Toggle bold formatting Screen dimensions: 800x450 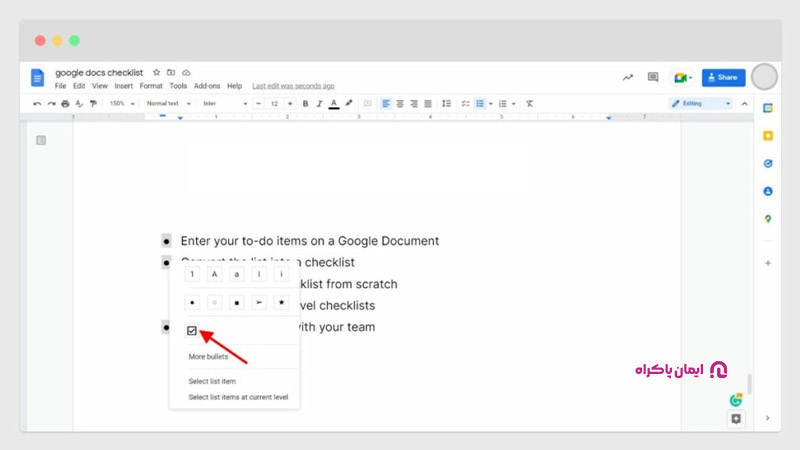[x=305, y=103]
